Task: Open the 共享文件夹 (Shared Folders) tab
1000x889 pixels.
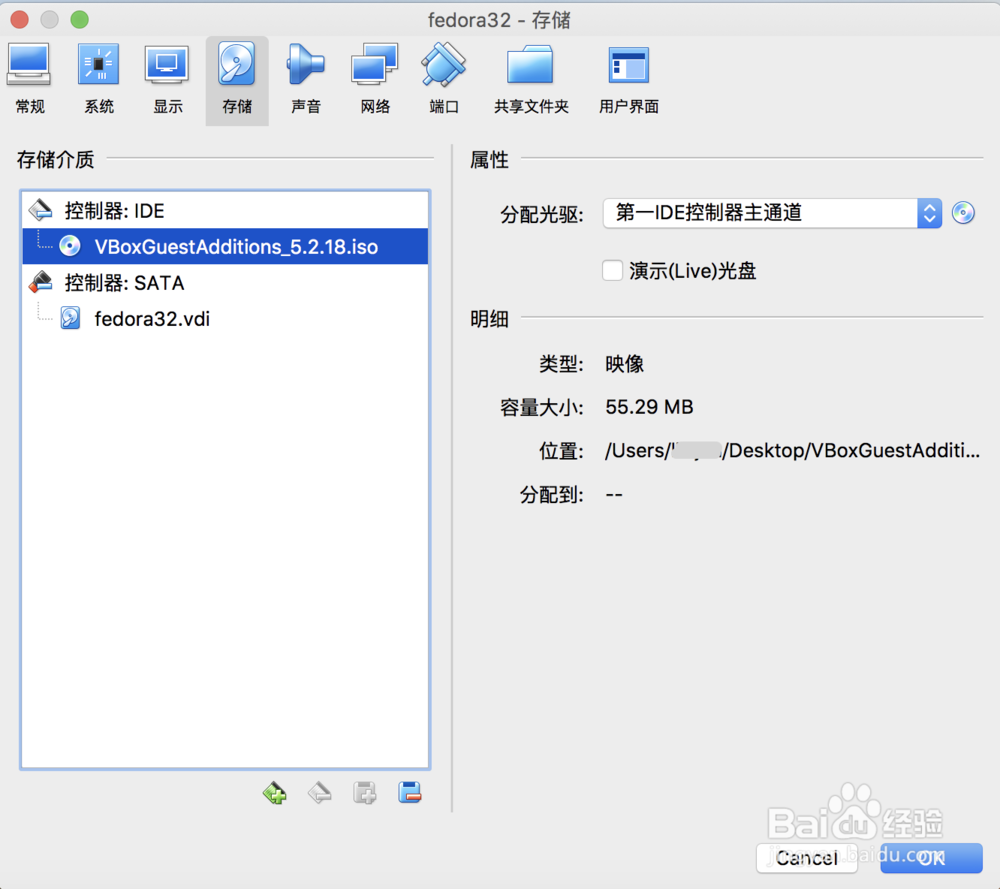Action: coord(531,80)
